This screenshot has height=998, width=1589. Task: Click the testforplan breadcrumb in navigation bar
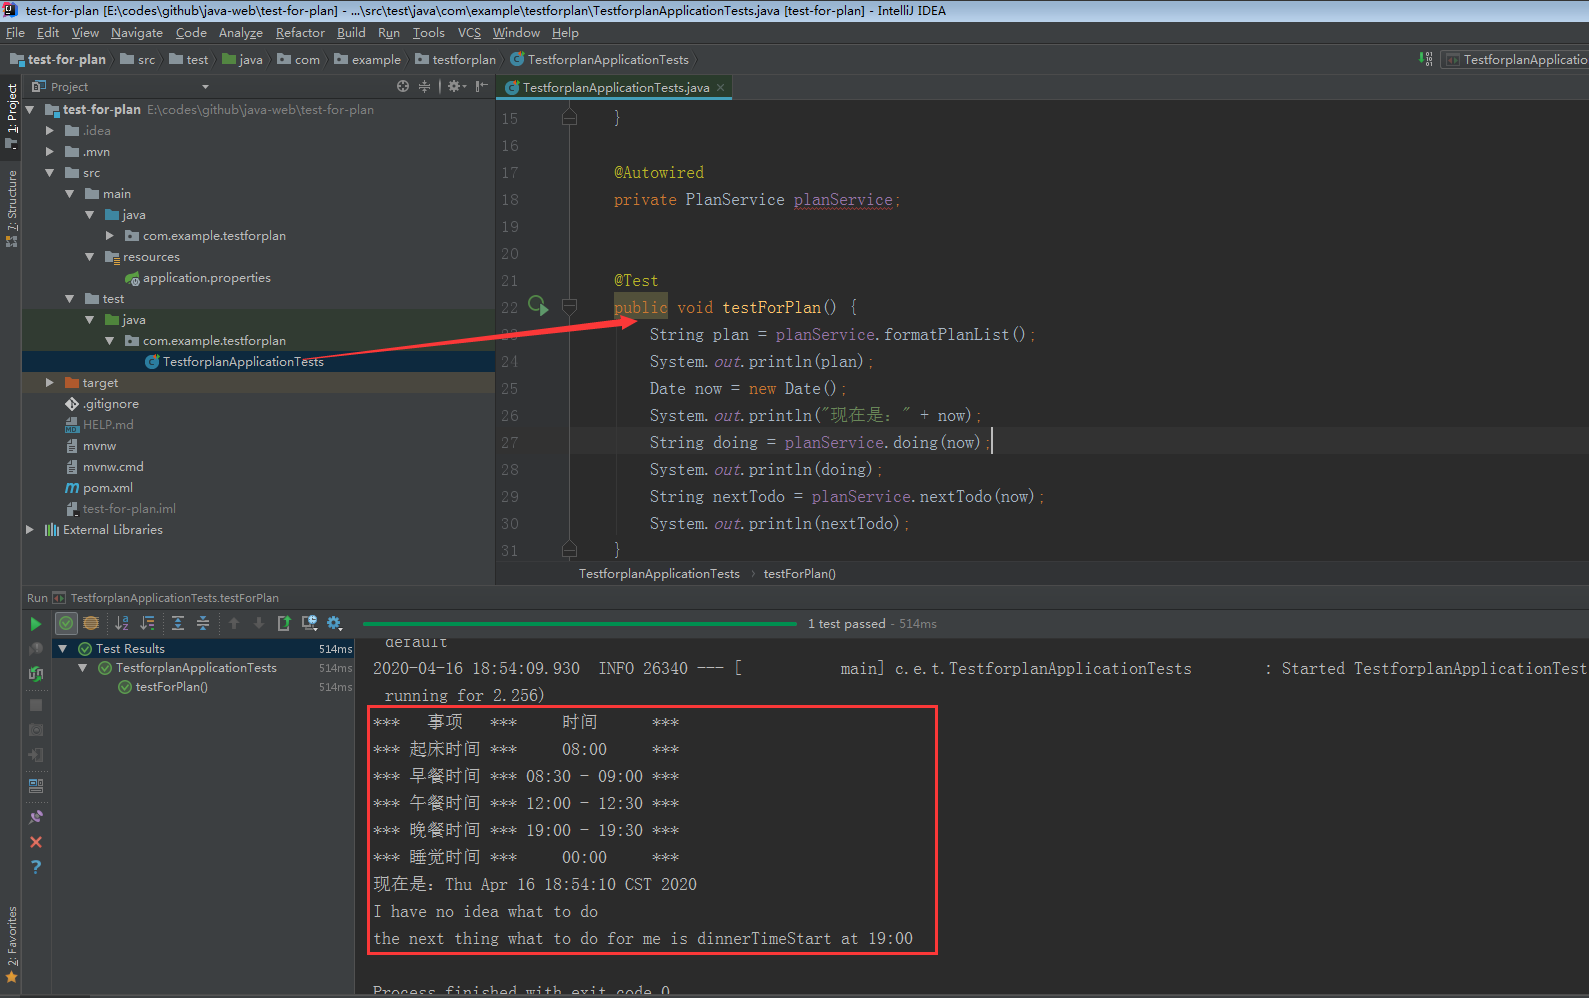456,60
